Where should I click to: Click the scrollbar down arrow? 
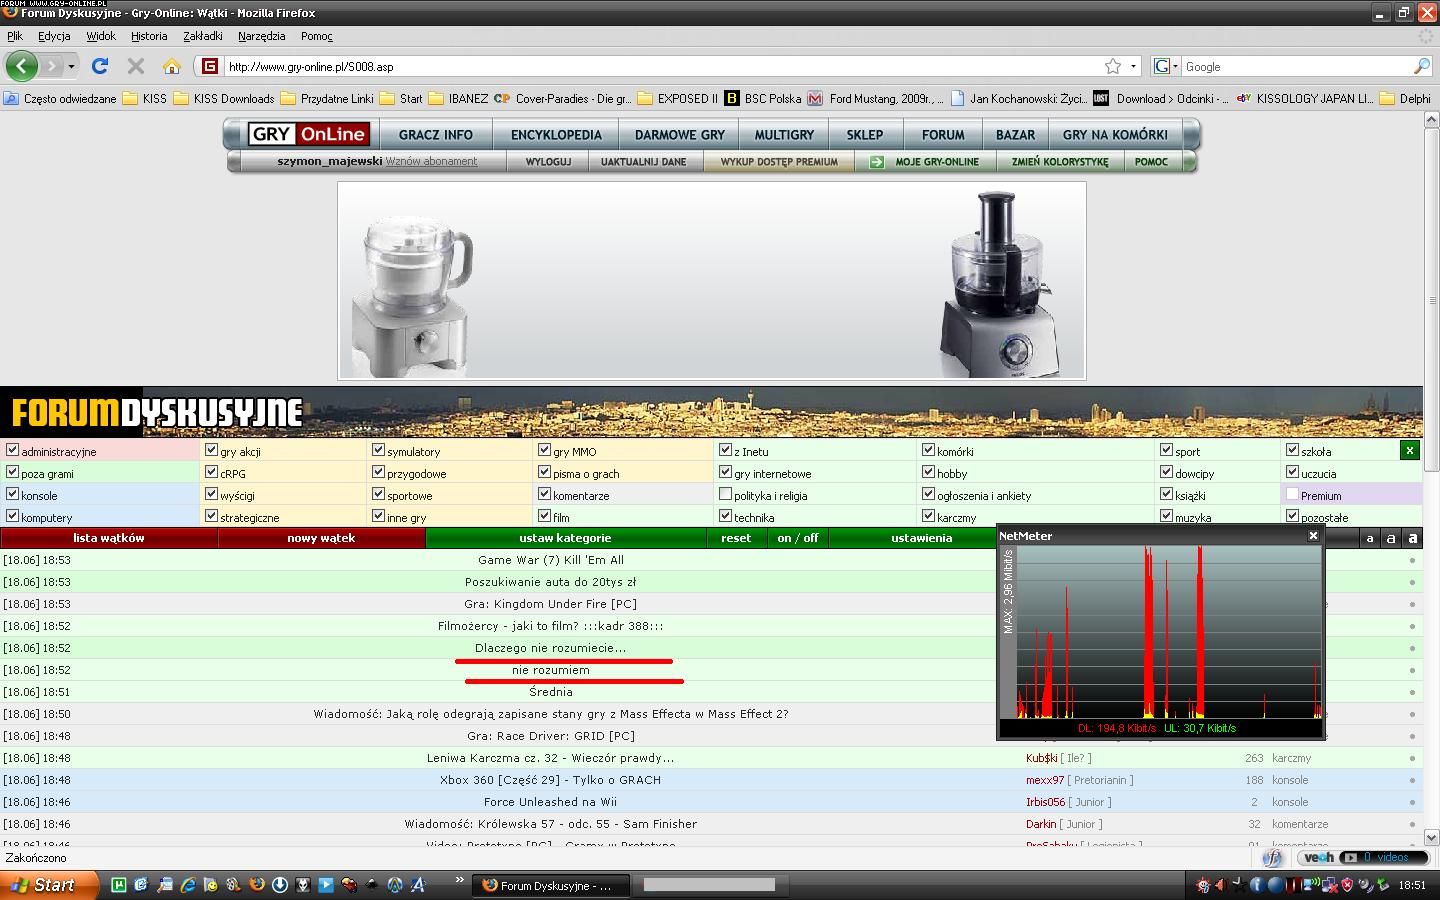coord(1431,838)
